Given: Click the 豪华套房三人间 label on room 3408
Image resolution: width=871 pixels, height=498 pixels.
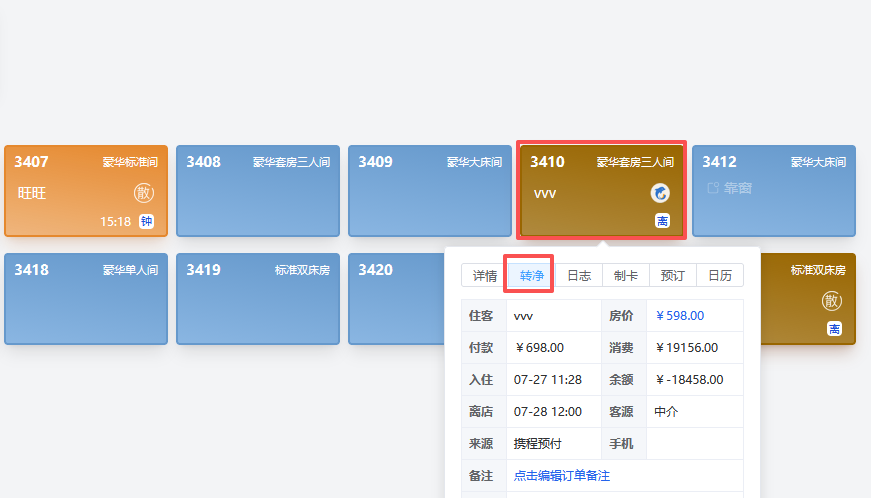Looking at the screenshot, I should 291,162.
